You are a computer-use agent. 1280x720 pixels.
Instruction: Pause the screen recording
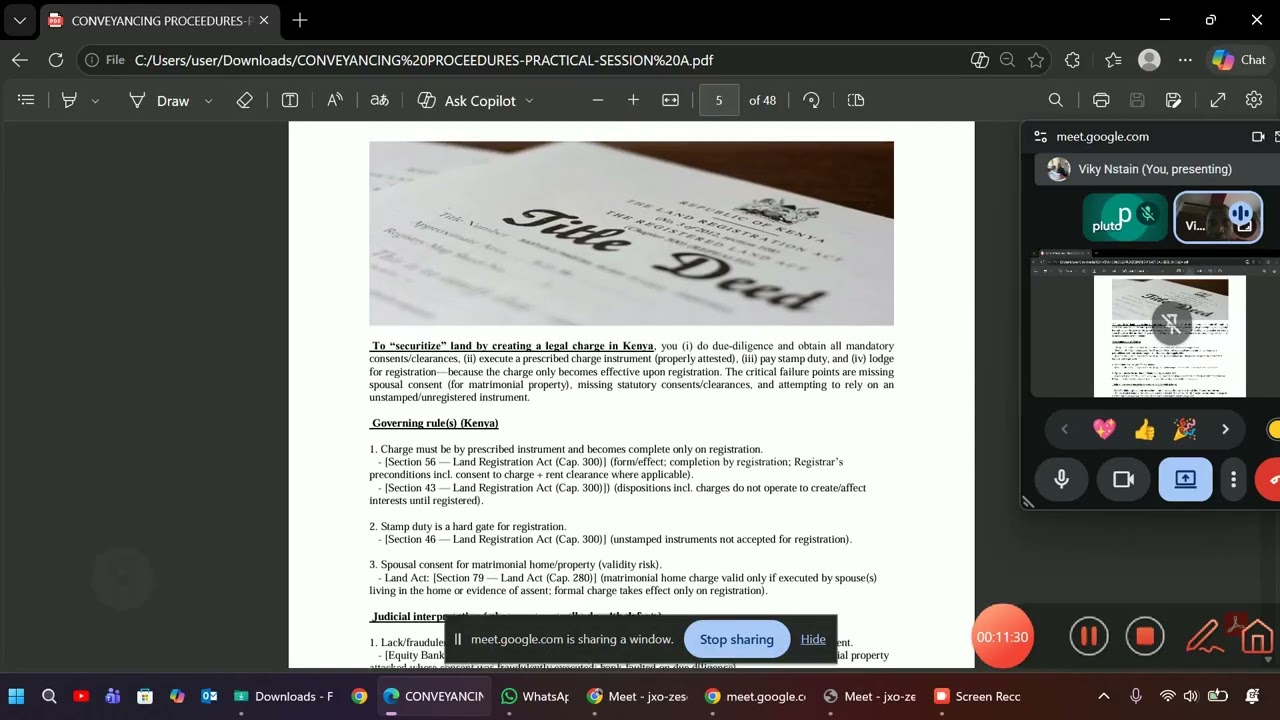[x=1089, y=636]
